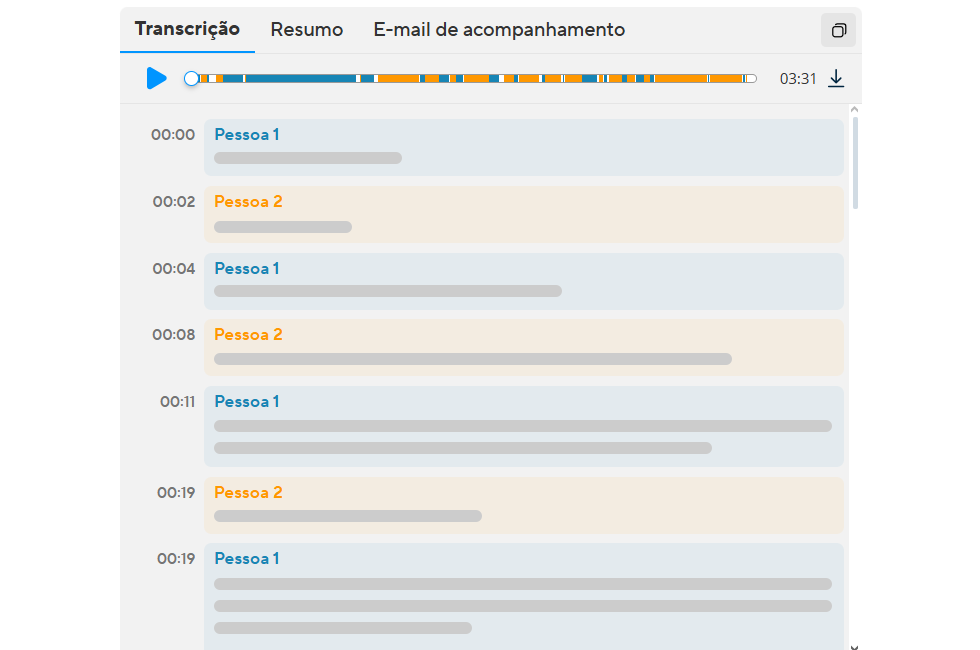Switch to the Resumo tab
The width and height of the screenshot is (980, 650).
(x=307, y=30)
